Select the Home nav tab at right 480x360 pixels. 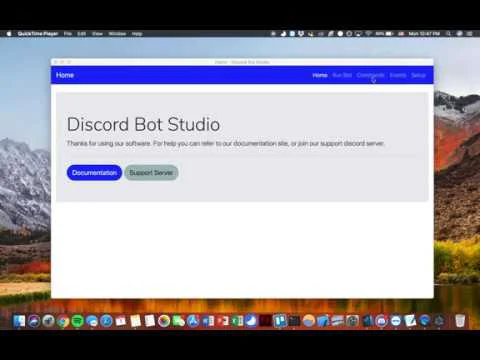(x=320, y=75)
